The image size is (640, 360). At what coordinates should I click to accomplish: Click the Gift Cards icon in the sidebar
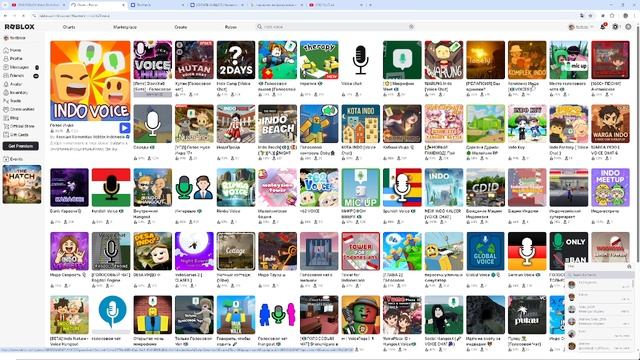(6, 134)
